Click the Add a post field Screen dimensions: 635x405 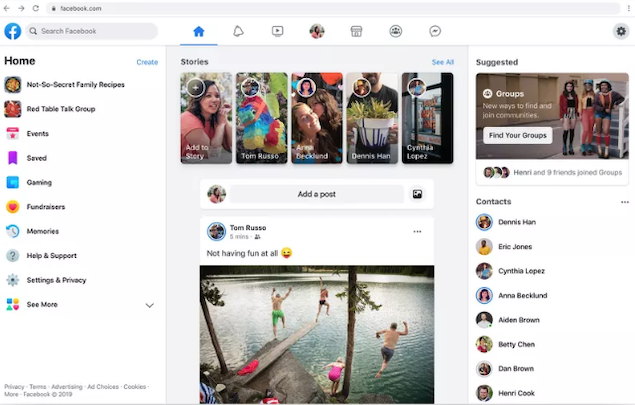(317, 194)
